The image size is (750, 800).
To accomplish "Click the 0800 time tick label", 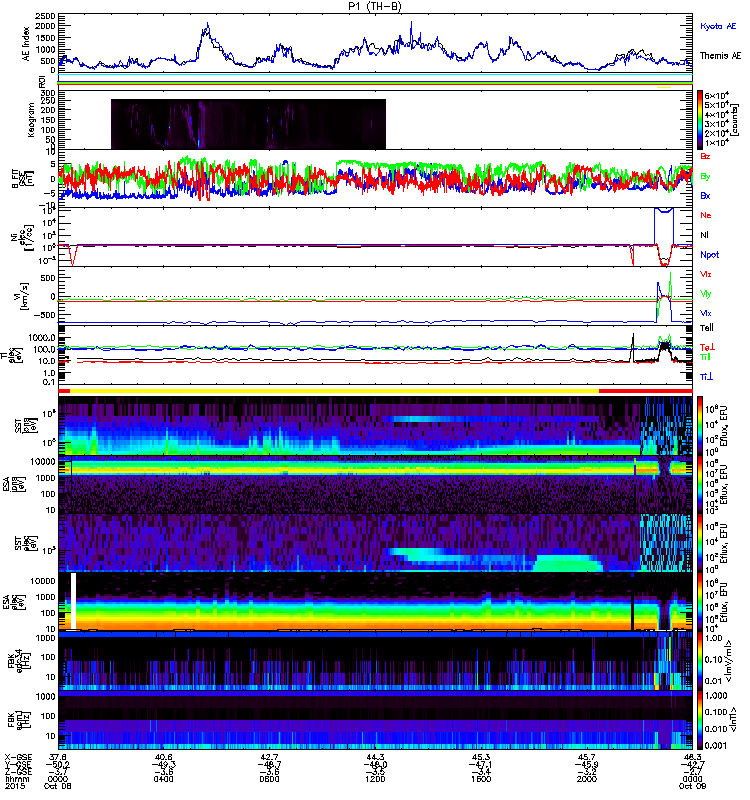I will [x=269, y=779].
